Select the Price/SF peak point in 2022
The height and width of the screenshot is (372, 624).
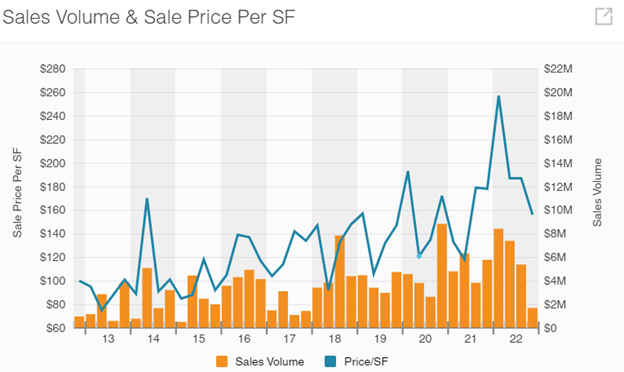pos(499,96)
